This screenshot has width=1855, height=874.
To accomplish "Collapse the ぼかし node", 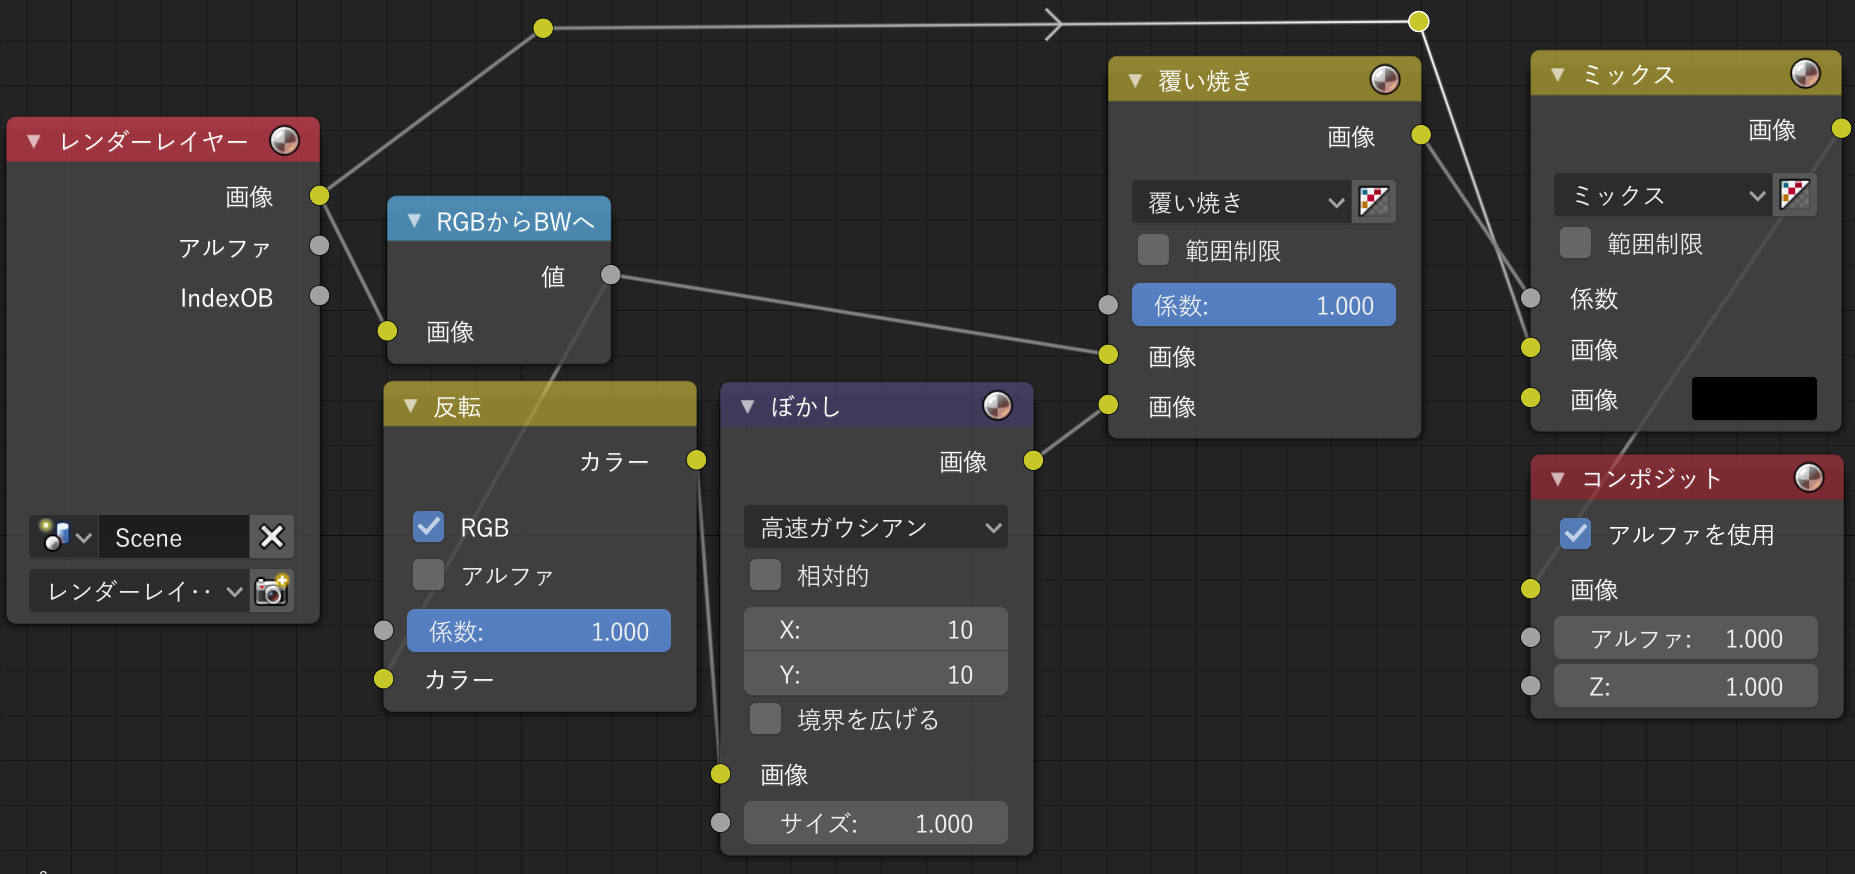I will pos(747,406).
